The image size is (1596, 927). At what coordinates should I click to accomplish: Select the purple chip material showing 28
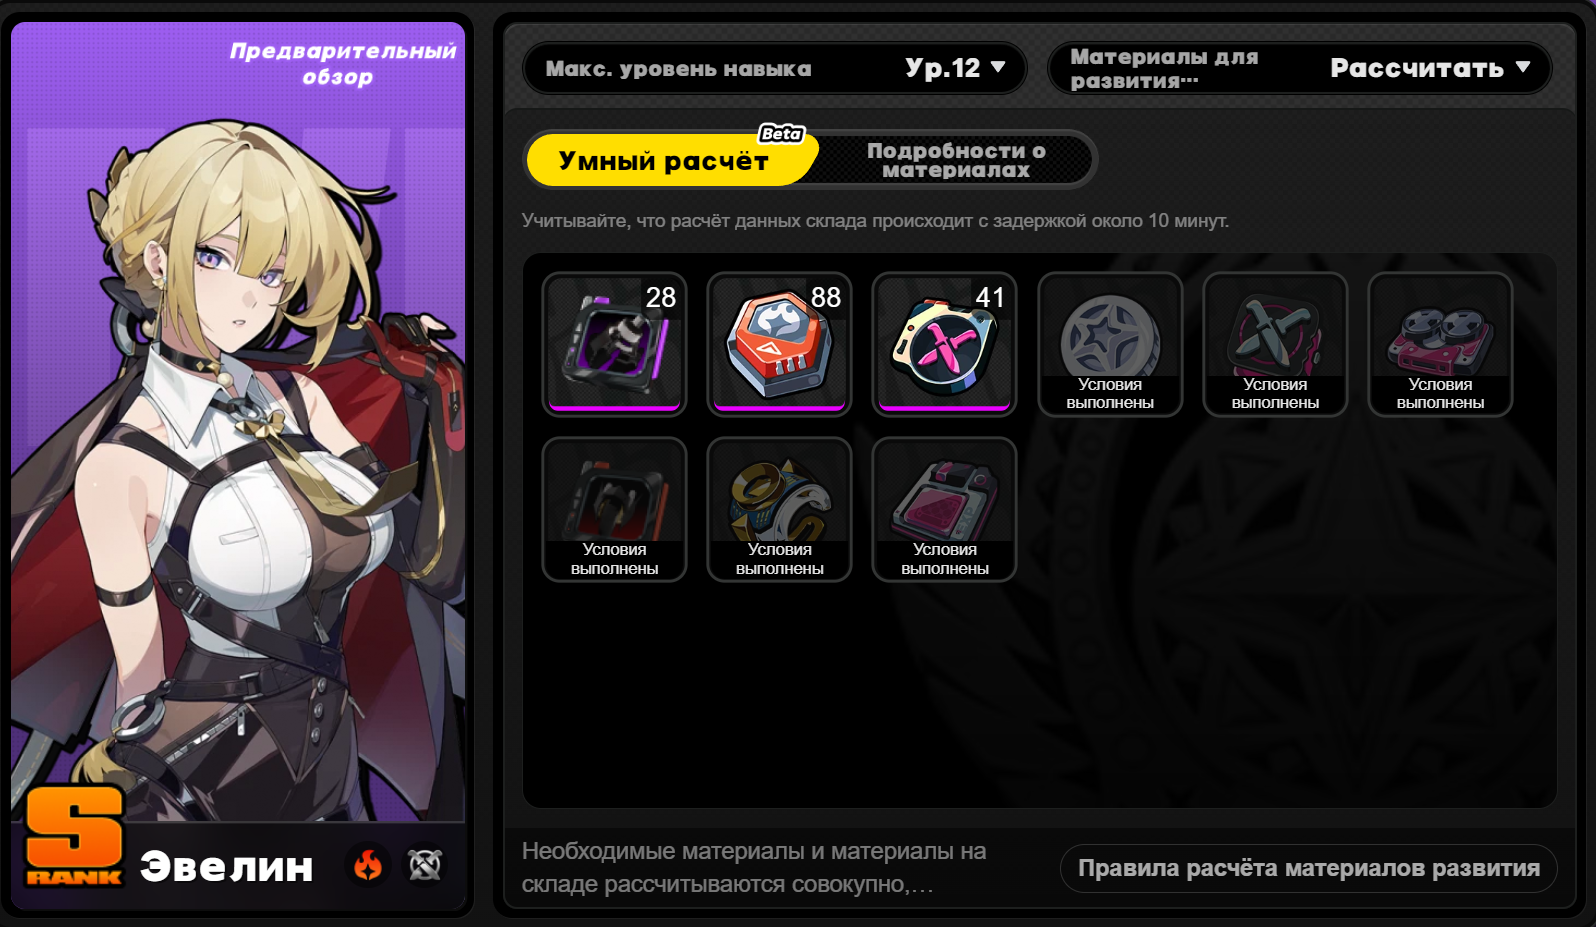[614, 344]
